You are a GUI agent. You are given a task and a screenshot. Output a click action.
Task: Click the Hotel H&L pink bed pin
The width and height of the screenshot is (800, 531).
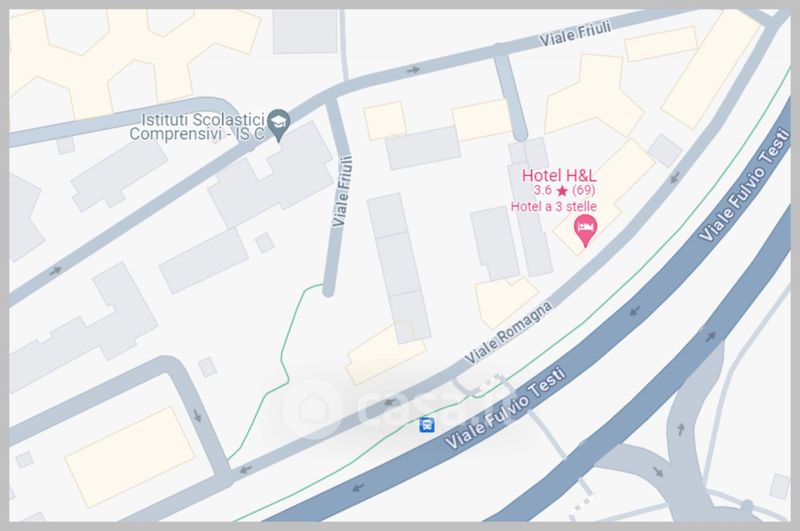click(x=585, y=231)
